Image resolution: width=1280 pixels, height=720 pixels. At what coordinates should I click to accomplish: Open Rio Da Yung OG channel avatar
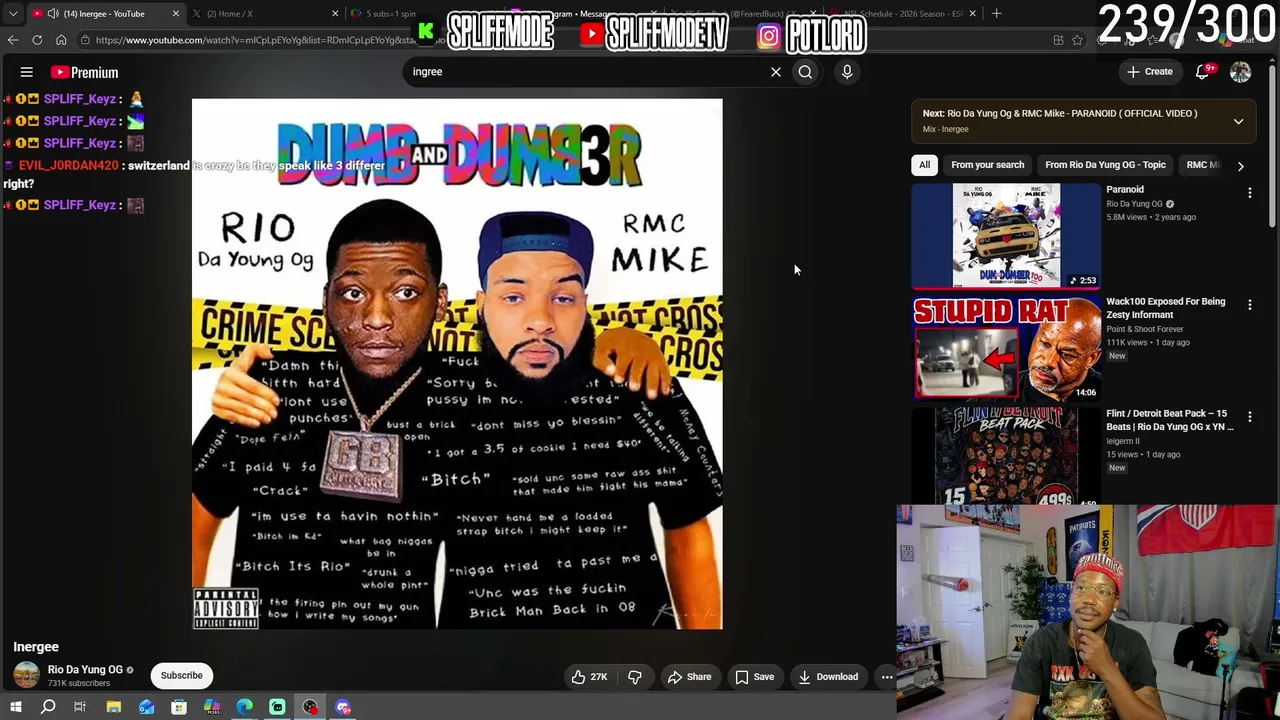click(x=27, y=675)
